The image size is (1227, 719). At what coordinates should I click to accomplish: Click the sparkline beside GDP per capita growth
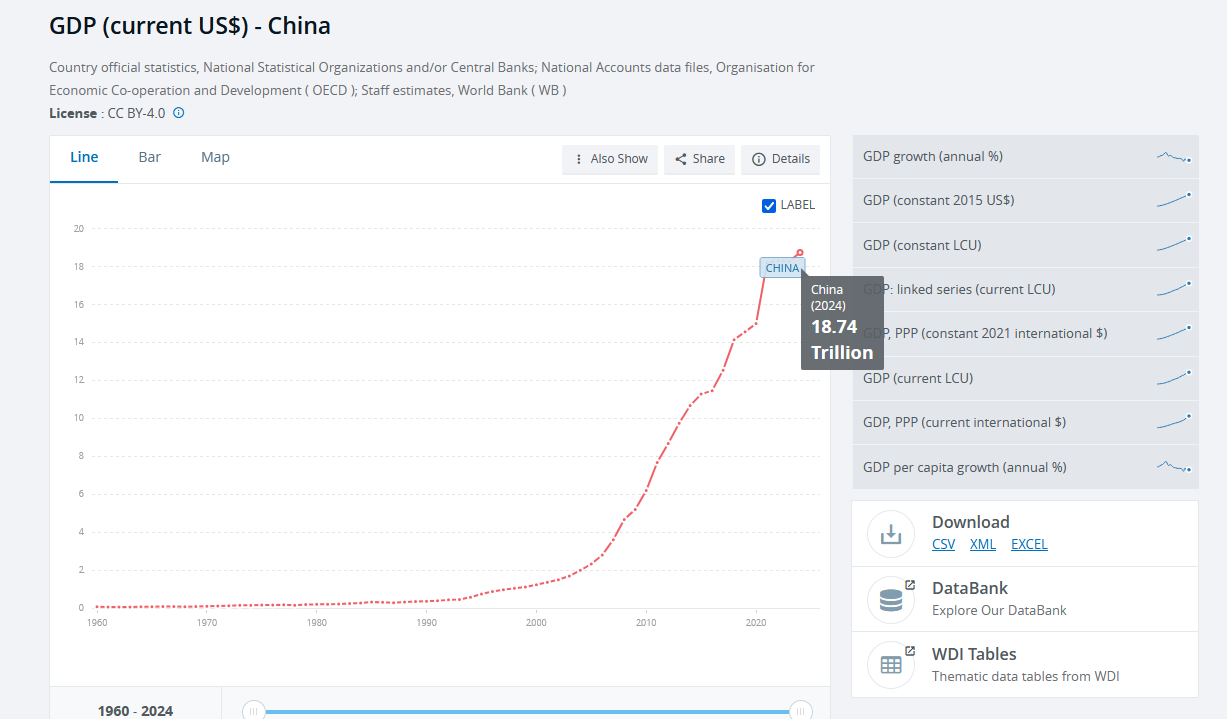(x=1174, y=466)
